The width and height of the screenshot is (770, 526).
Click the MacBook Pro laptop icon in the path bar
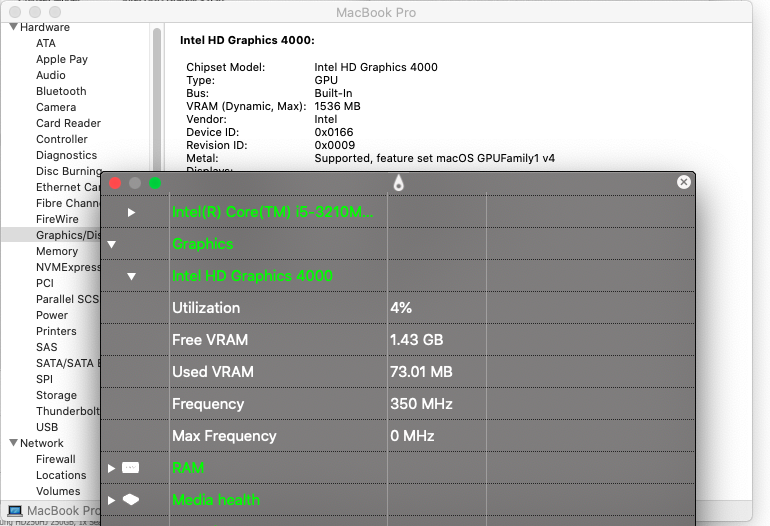click(15, 511)
